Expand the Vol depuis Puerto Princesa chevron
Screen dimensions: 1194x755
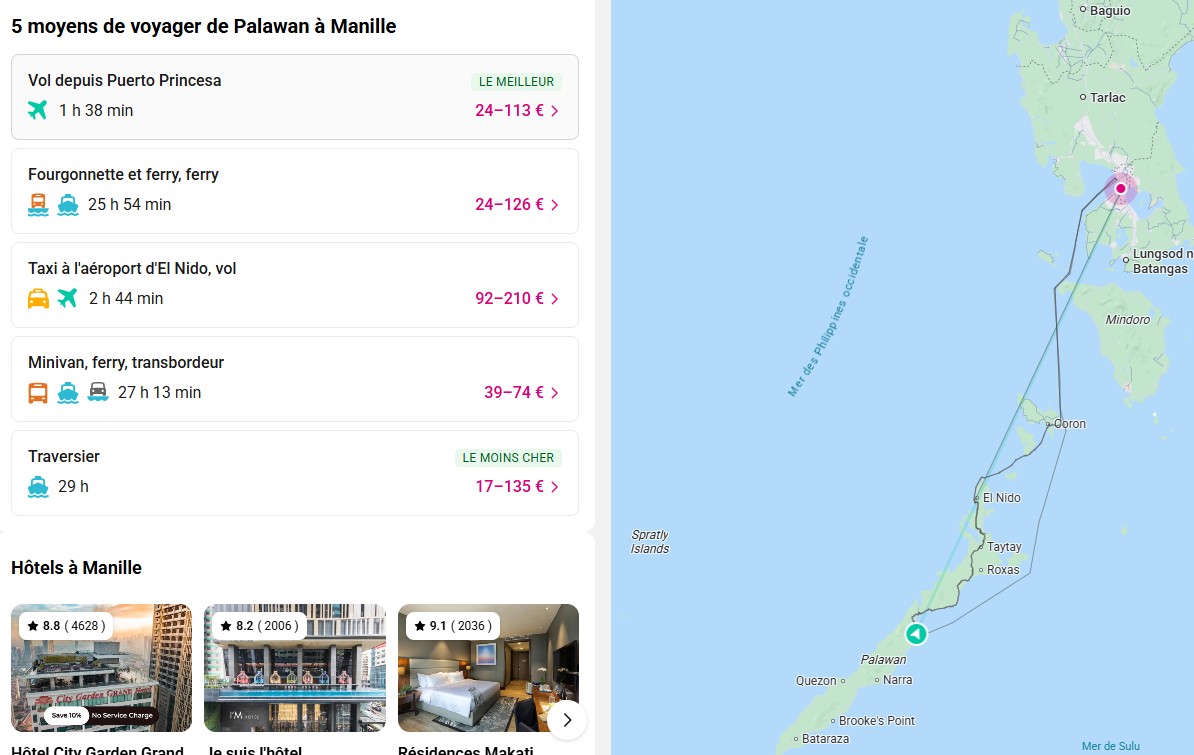point(555,111)
